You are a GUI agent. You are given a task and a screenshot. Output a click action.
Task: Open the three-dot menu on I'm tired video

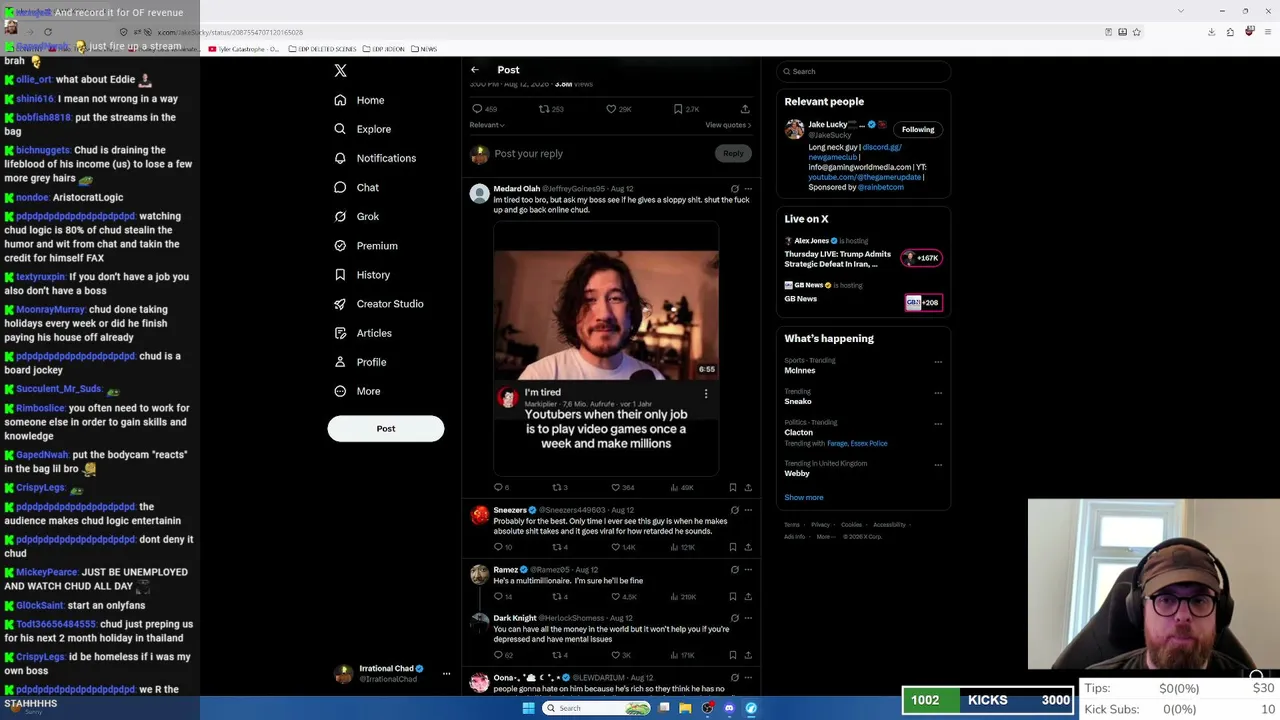[x=706, y=394]
